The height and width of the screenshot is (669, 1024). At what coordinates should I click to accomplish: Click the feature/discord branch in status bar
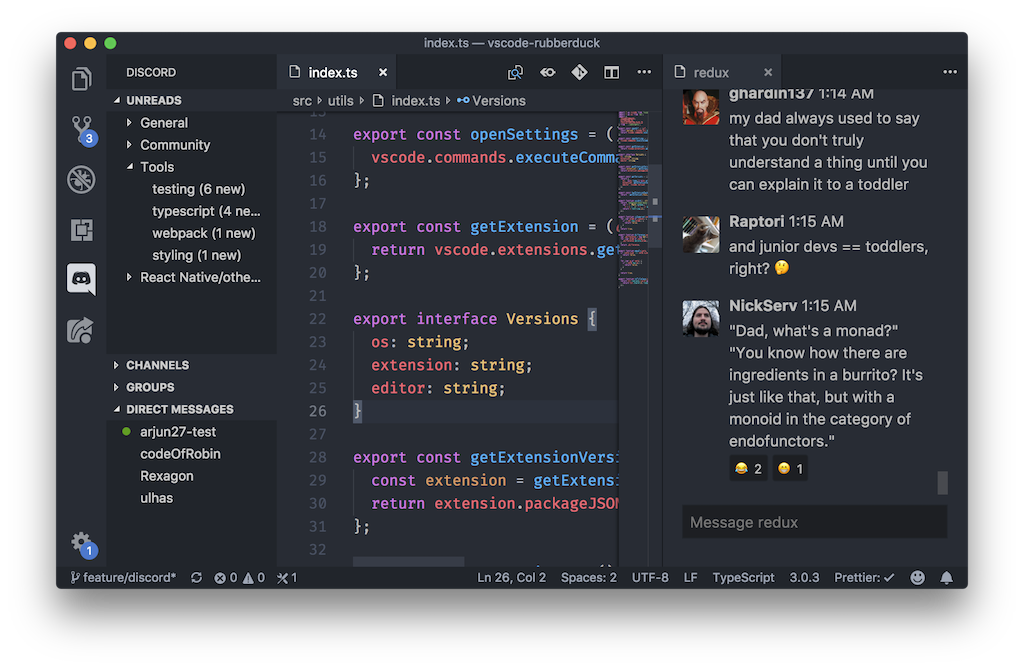point(123,578)
